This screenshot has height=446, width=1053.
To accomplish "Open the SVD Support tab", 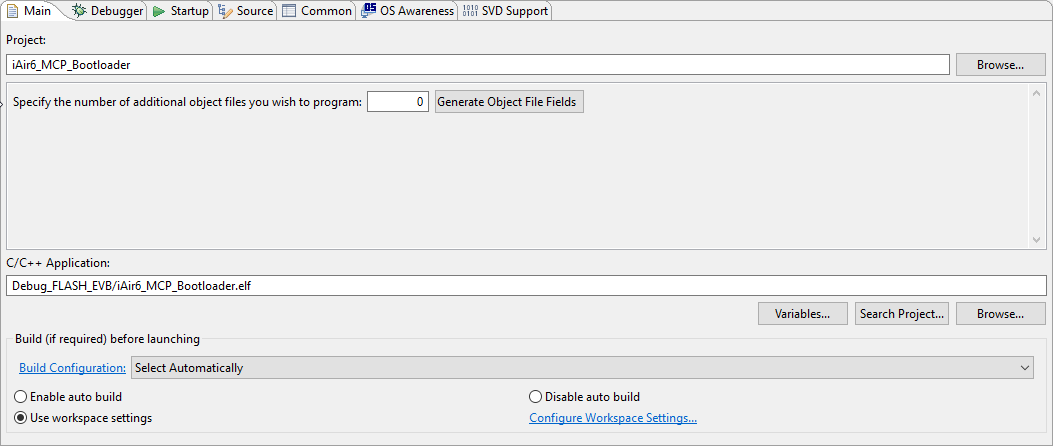I will pyautogui.click(x=514, y=11).
